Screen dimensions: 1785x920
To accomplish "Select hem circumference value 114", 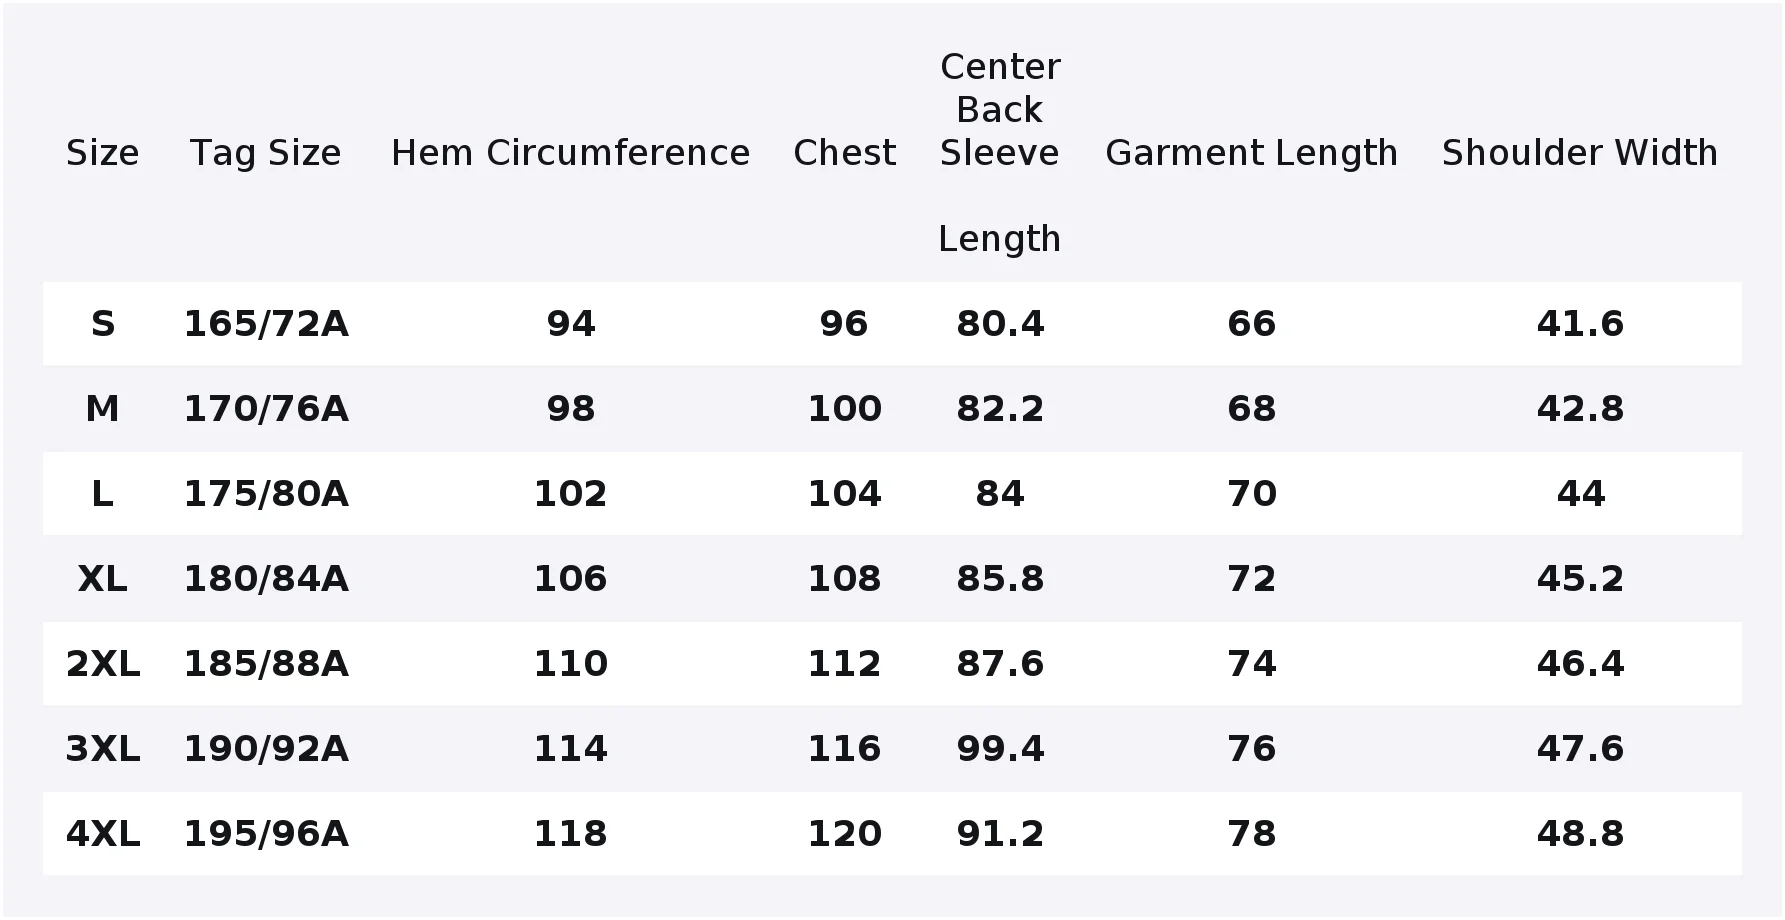I will (x=570, y=749).
